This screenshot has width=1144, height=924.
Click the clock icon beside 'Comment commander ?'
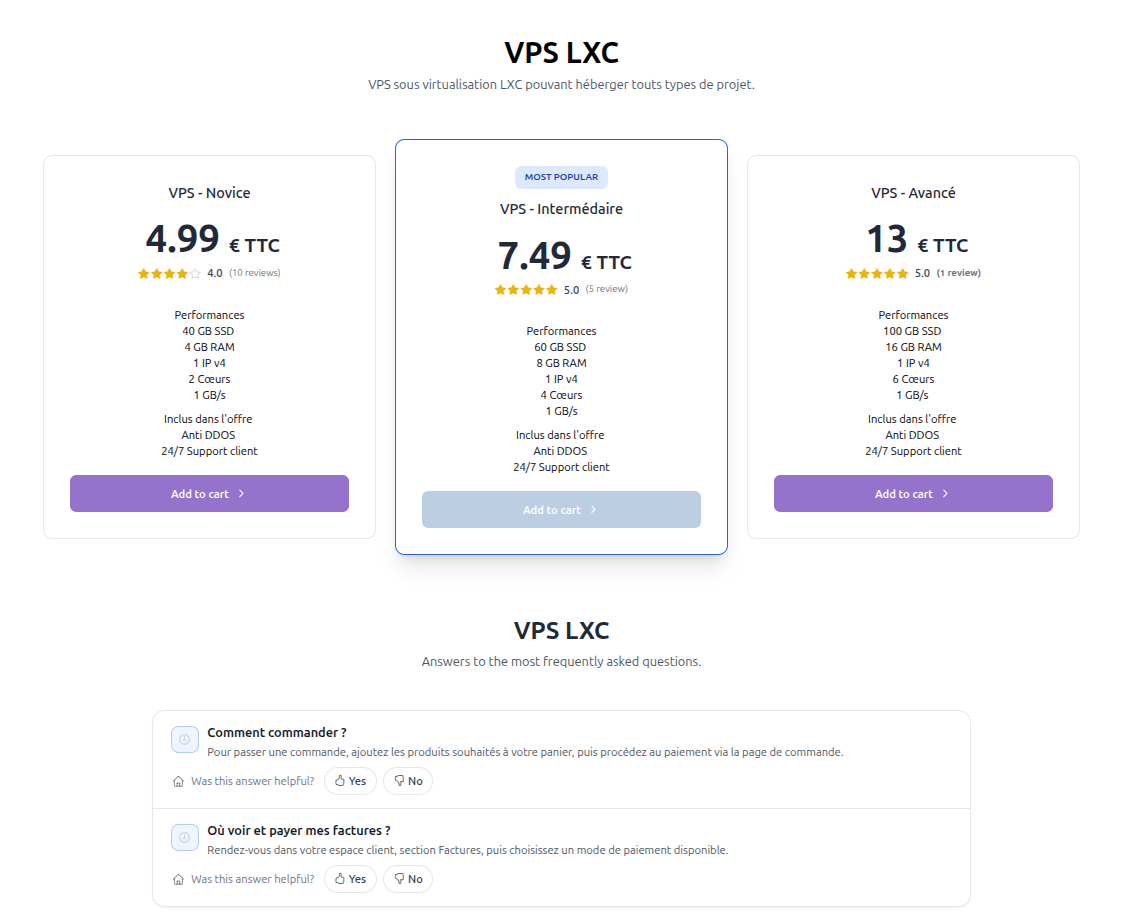click(x=185, y=738)
